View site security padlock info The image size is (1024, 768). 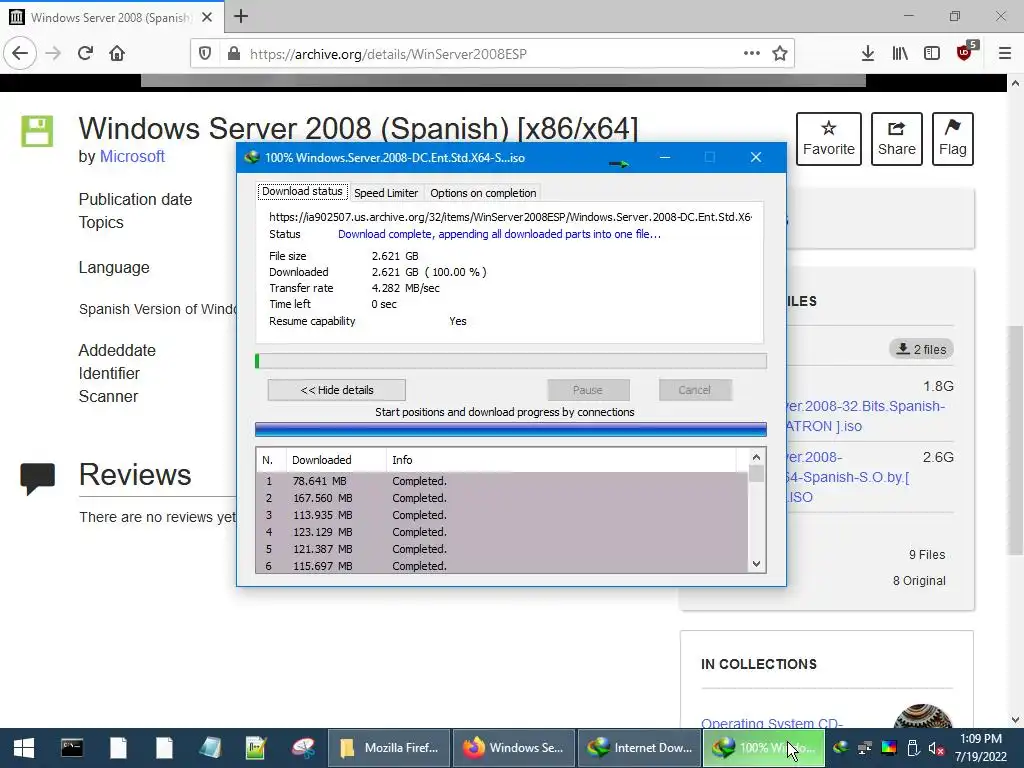click(x=233, y=54)
